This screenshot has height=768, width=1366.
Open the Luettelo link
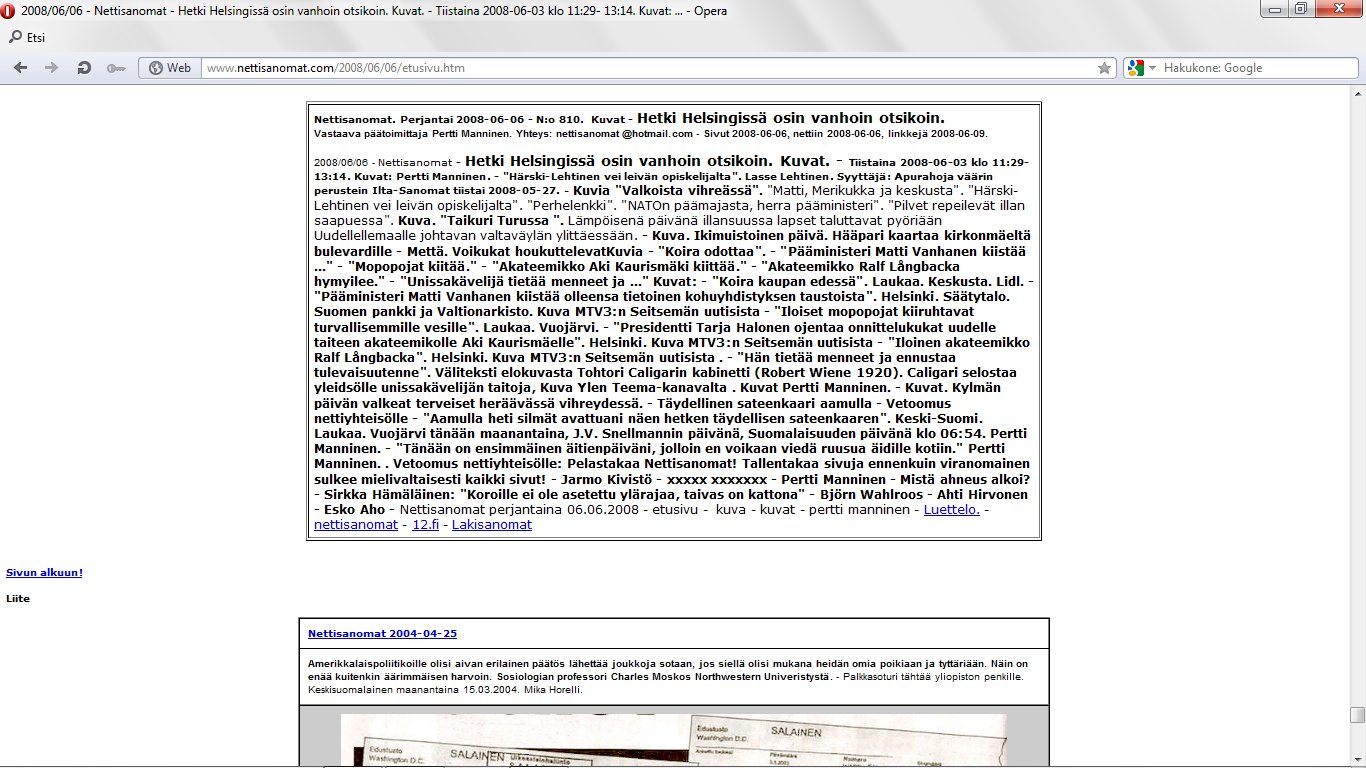tap(951, 510)
